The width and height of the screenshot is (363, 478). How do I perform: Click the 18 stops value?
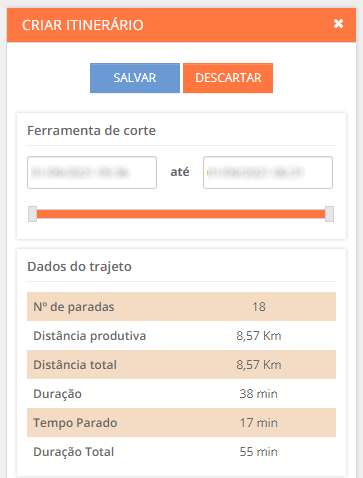pos(259,307)
